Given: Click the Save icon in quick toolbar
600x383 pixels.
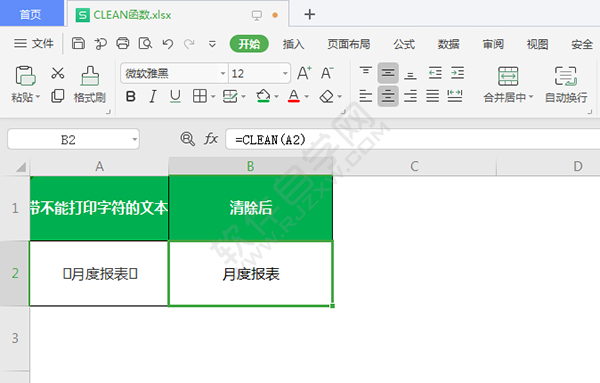Looking at the screenshot, I should [78, 44].
